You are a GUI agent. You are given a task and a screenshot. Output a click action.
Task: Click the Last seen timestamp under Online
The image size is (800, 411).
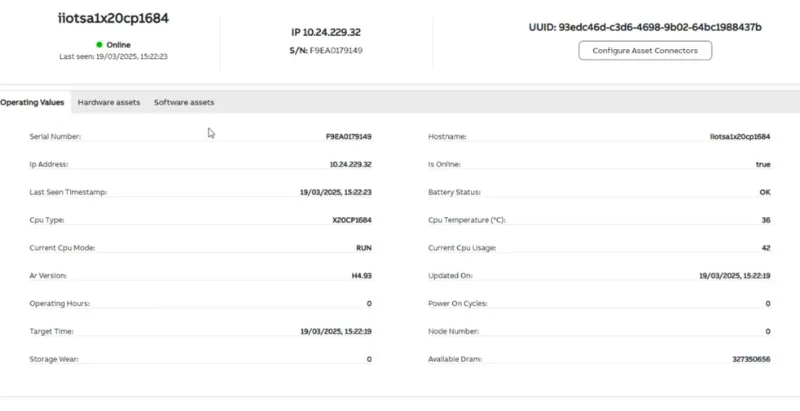click(x=112, y=57)
